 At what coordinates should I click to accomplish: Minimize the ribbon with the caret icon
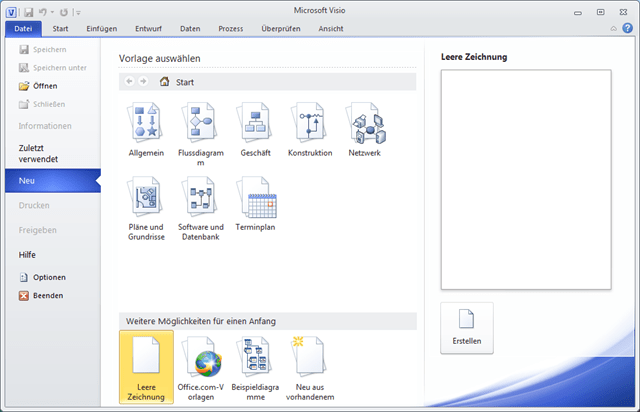613,29
